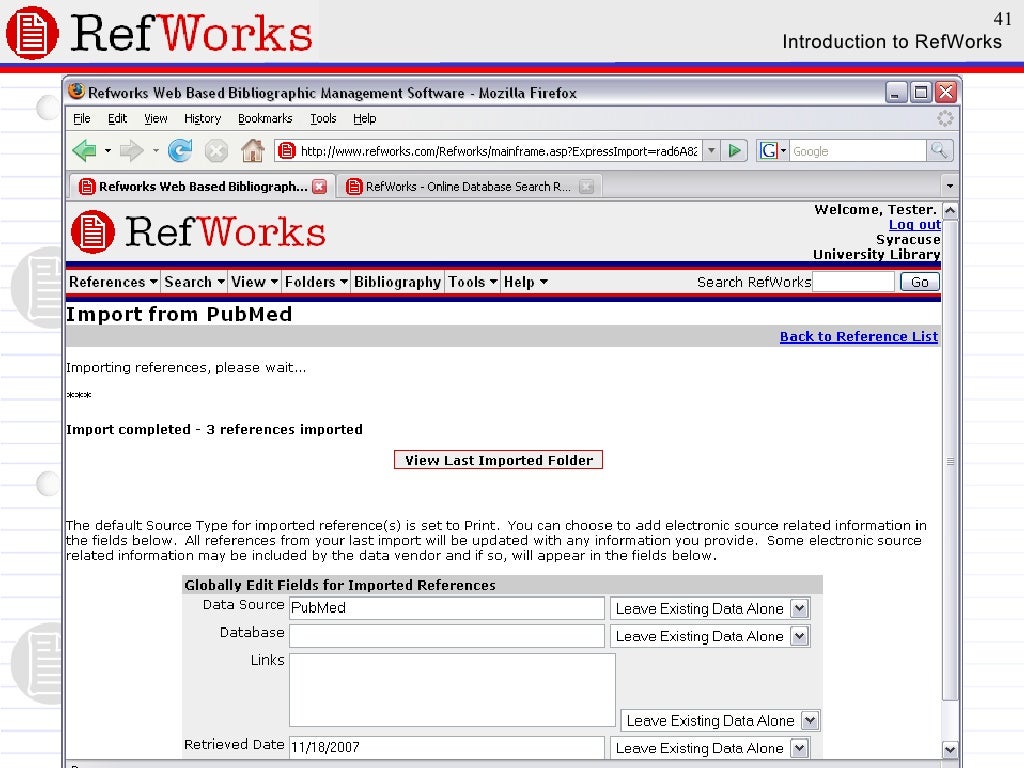Click the green Go arrow beside address bar
The width and height of the screenshot is (1024, 768).
734,151
